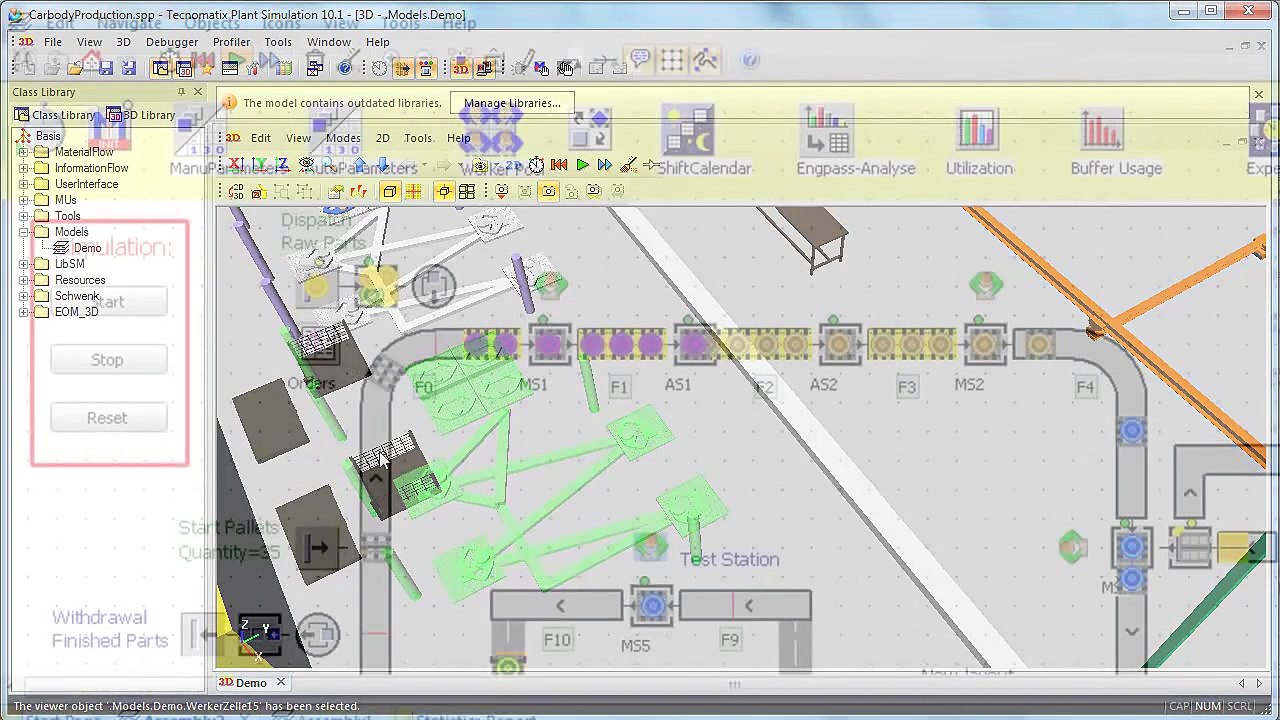The image size is (1280, 720).
Task: Toggle the yellow cube display mode
Action: pos(390,192)
